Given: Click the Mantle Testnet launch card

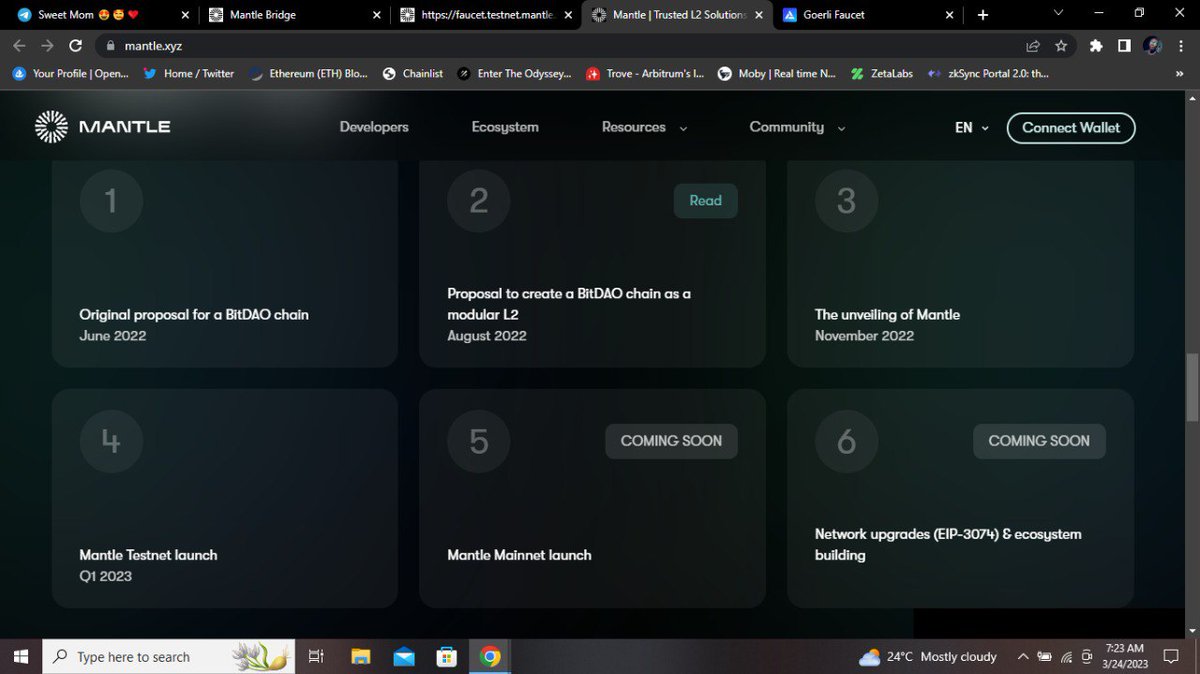Looking at the screenshot, I should [x=225, y=498].
